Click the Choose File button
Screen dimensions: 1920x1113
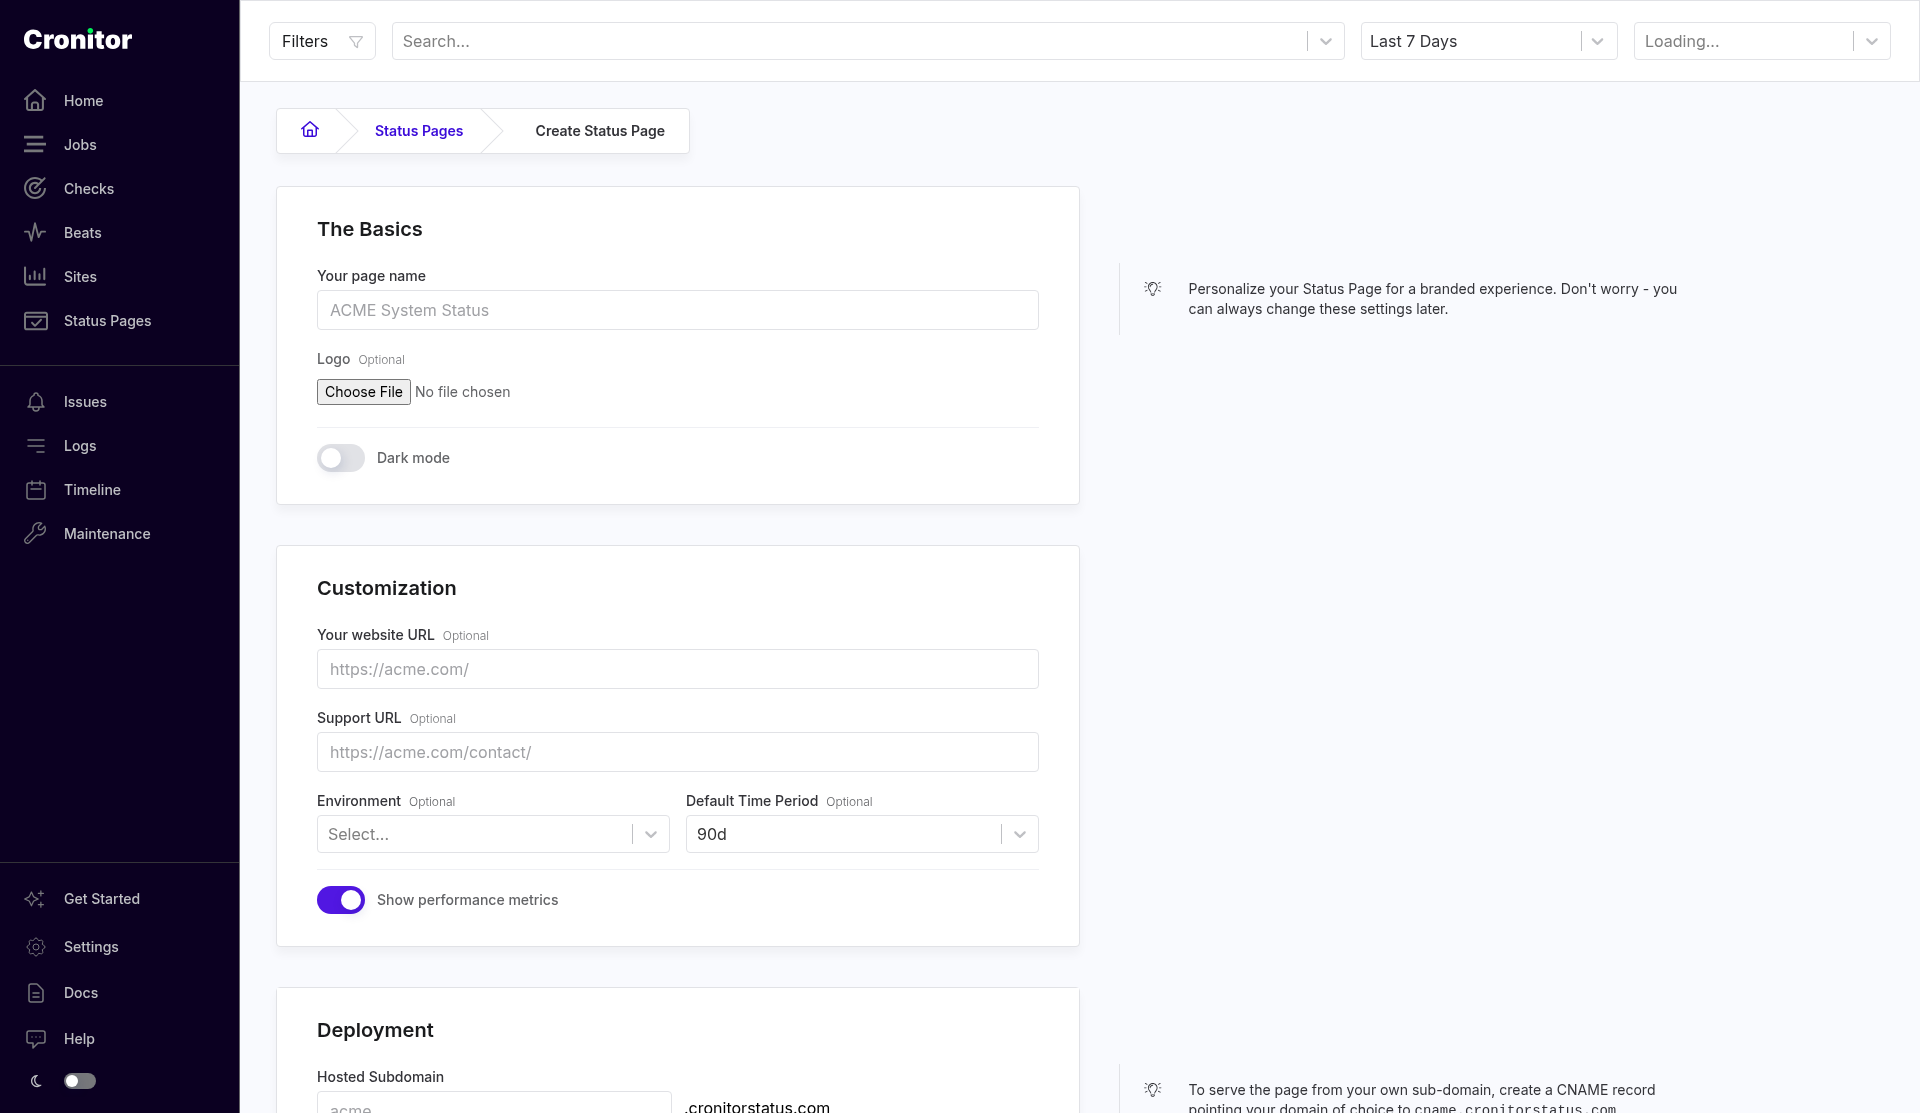(364, 392)
